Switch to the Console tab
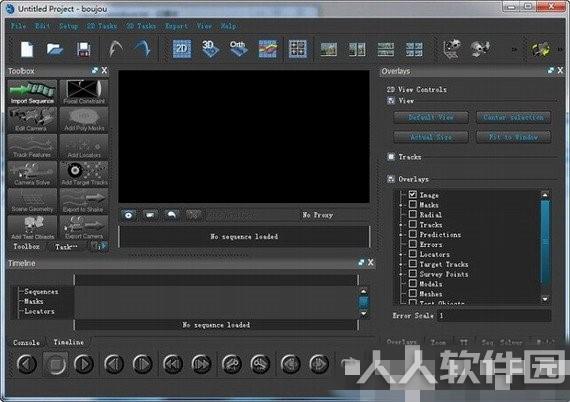The width and height of the screenshot is (570, 402). coord(27,342)
